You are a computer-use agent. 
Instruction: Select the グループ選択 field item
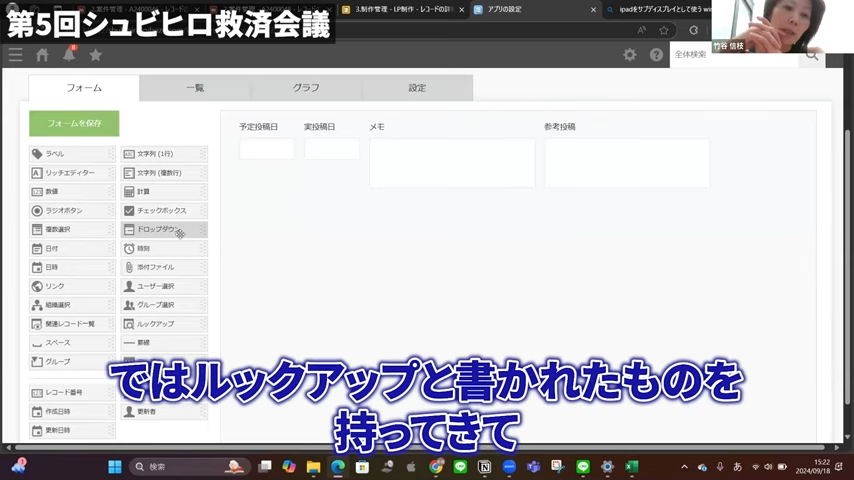click(164, 305)
